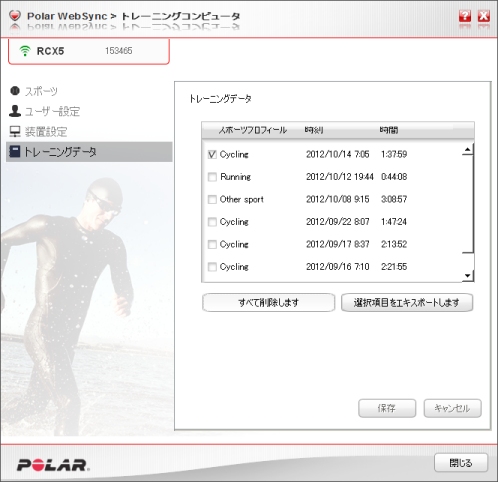This screenshot has height=482, width=498.
Task: Click the 2012/10/14 7:05 date text
Action: tap(338, 154)
